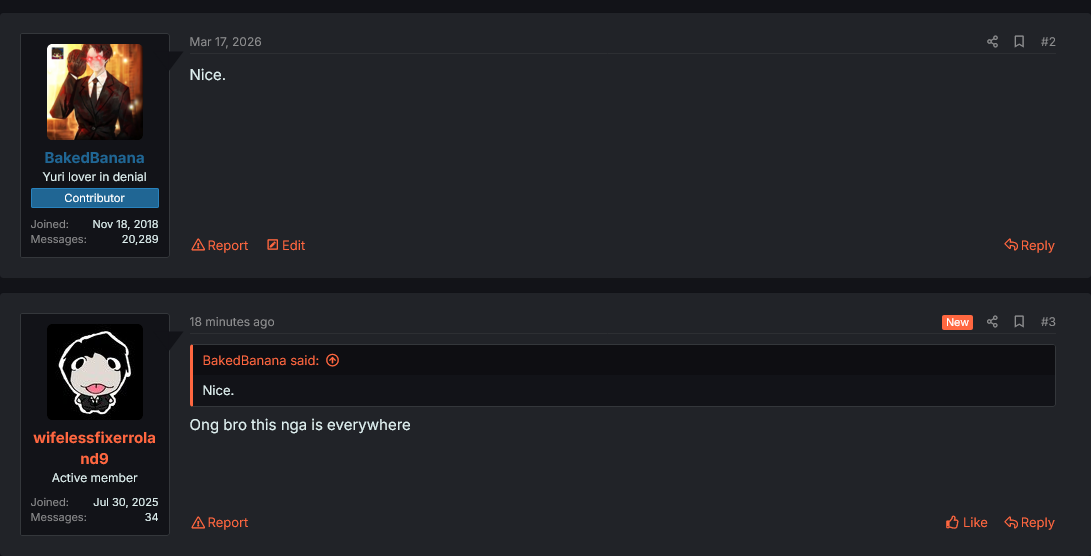1091x556 pixels.
Task: Click the Contributor badge
Action: [x=95, y=198]
